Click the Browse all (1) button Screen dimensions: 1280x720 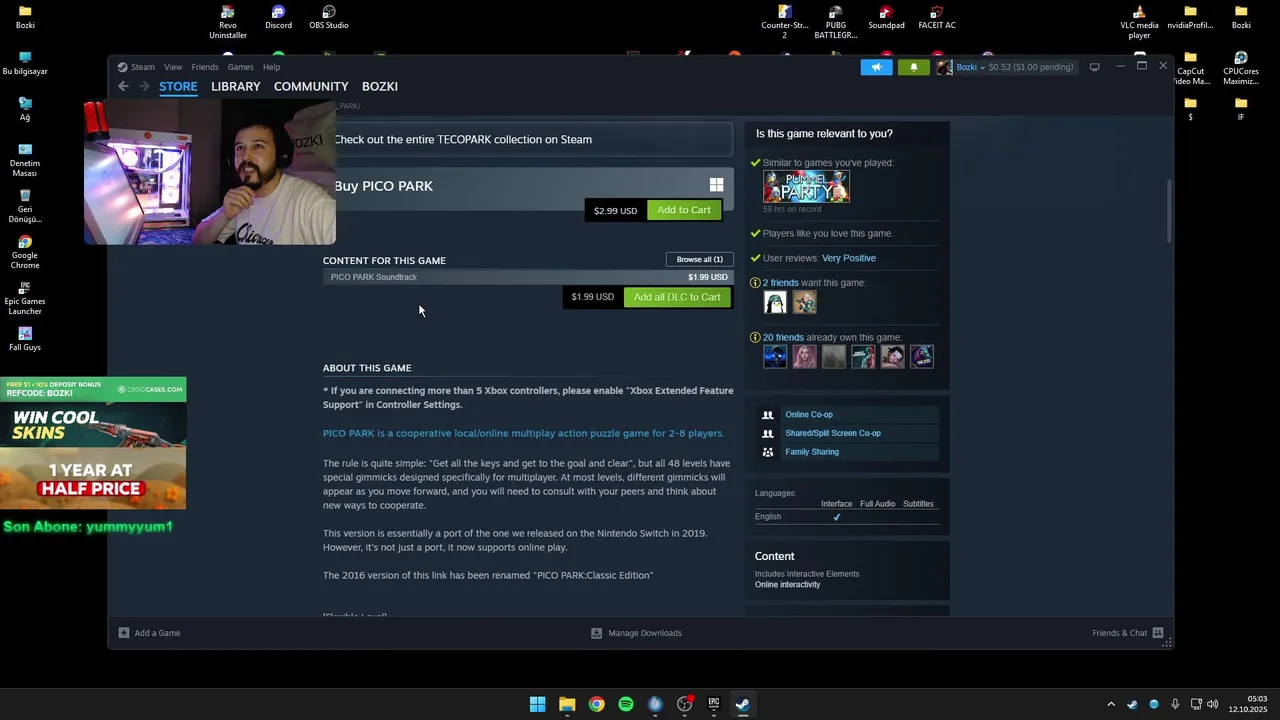[x=699, y=259]
